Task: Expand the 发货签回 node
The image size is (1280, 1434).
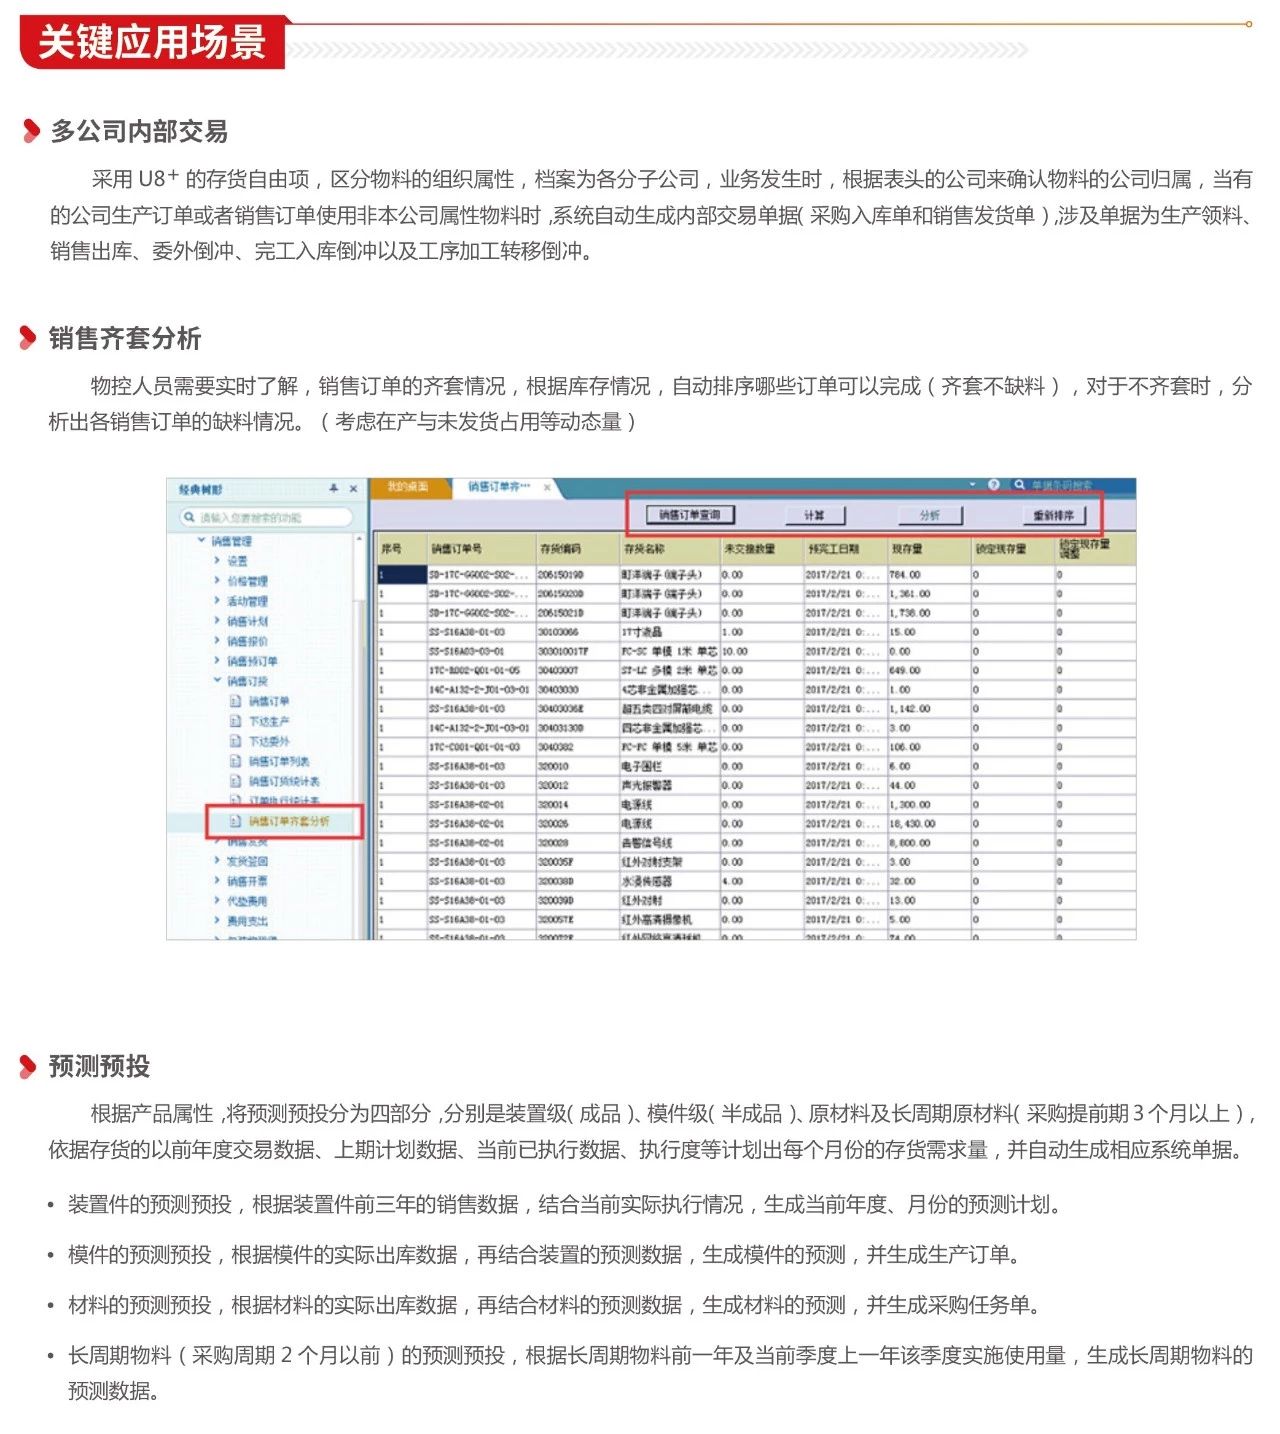Action: pyautogui.click(x=216, y=861)
